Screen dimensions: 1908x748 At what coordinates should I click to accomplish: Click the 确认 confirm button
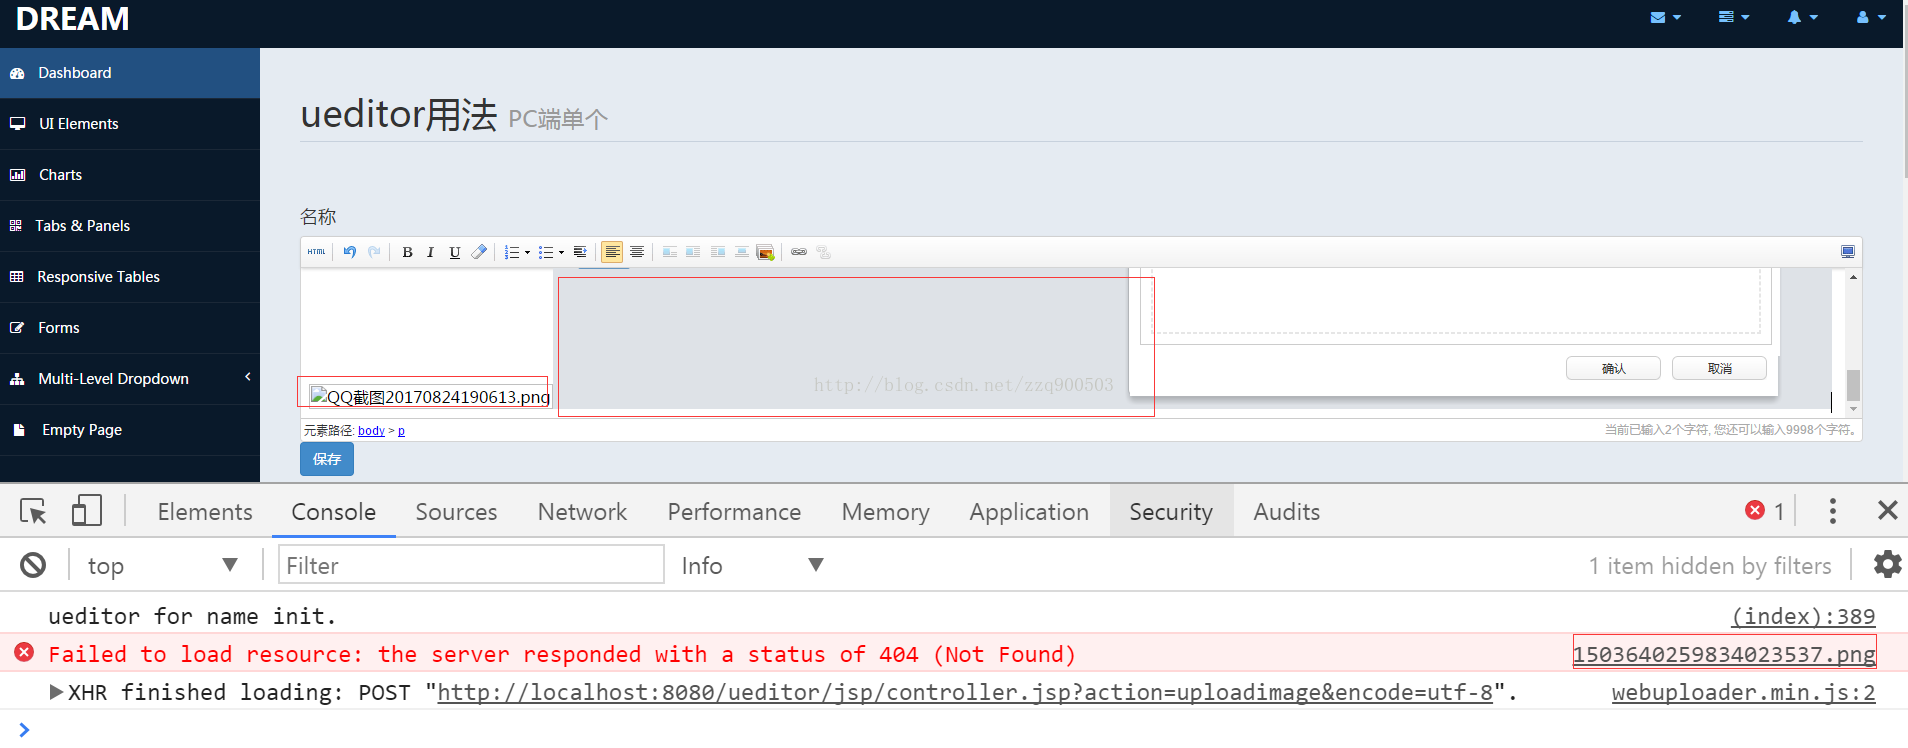coord(1613,369)
